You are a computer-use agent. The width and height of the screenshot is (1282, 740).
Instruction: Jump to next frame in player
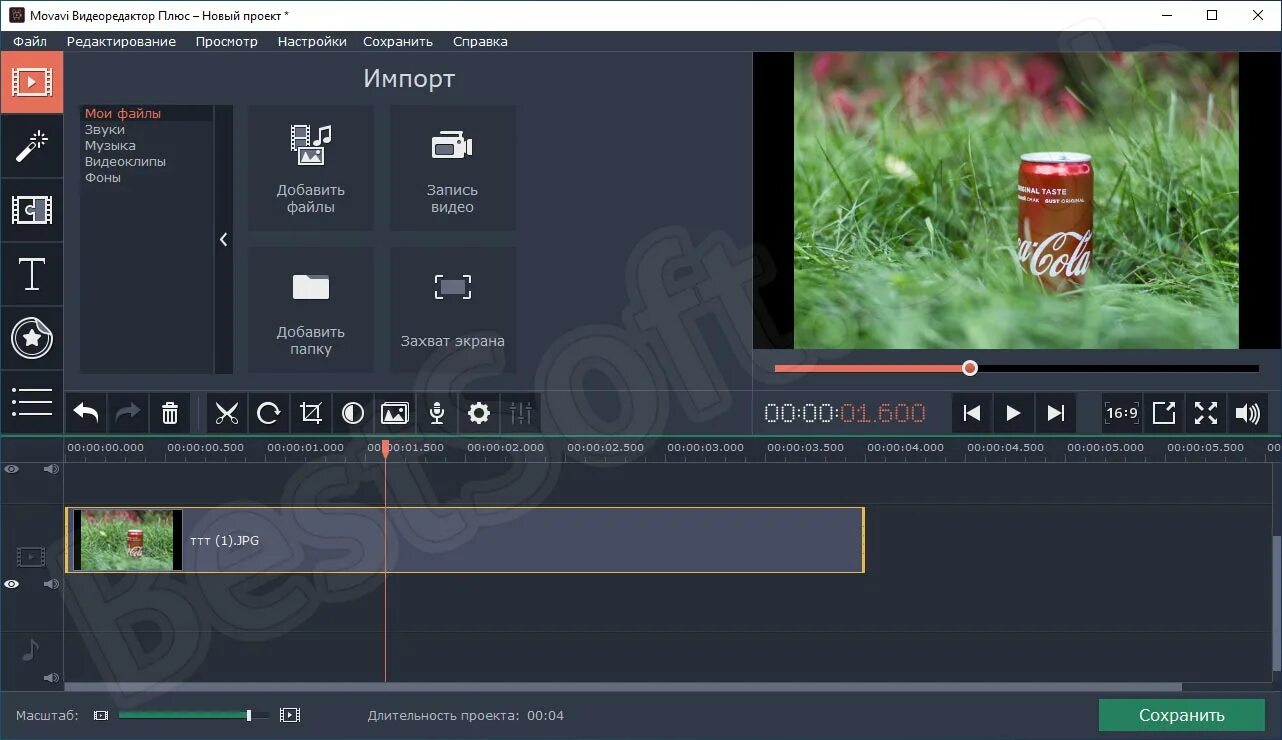pos(1055,413)
